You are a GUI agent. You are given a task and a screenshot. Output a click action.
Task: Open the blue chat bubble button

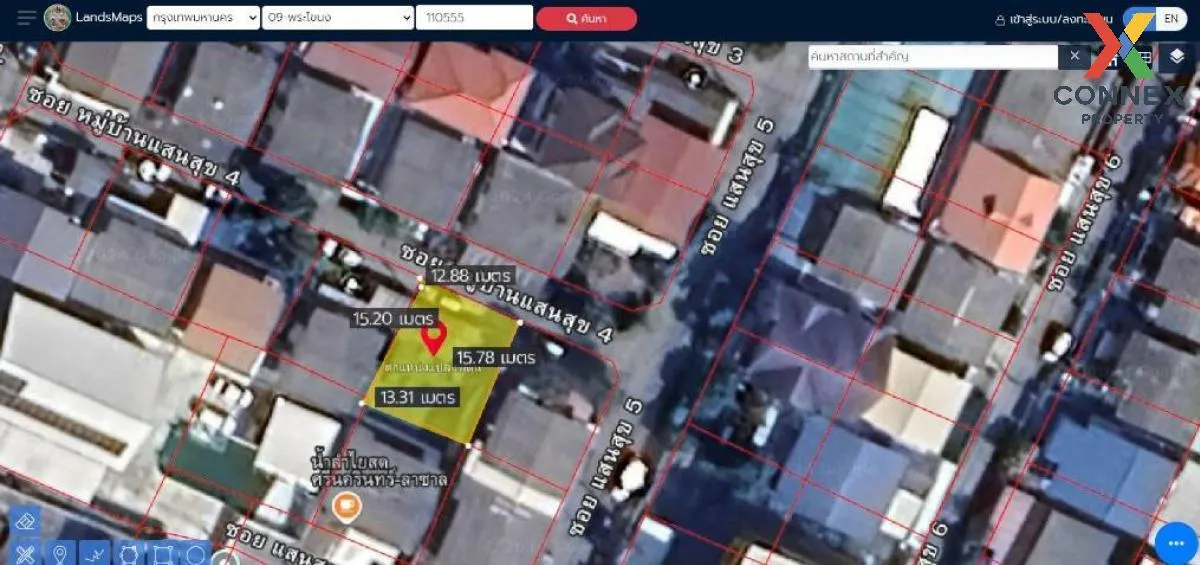1175,543
